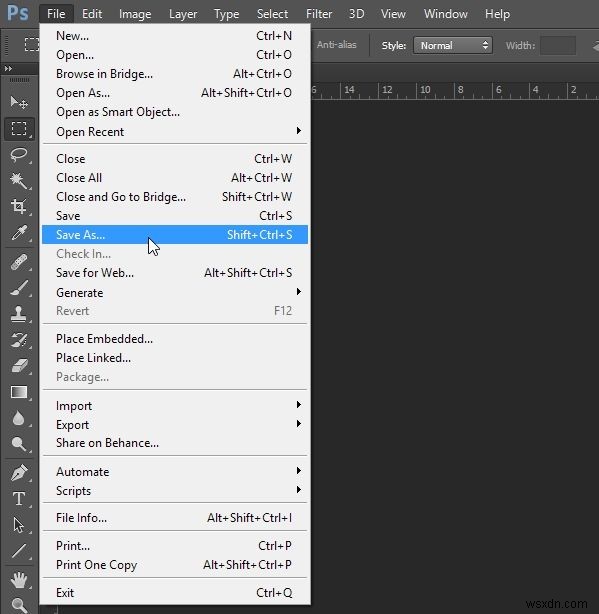The height and width of the screenshot is (614, 599).
Task: Open the Window menu
Action: (x=446, y=14)
